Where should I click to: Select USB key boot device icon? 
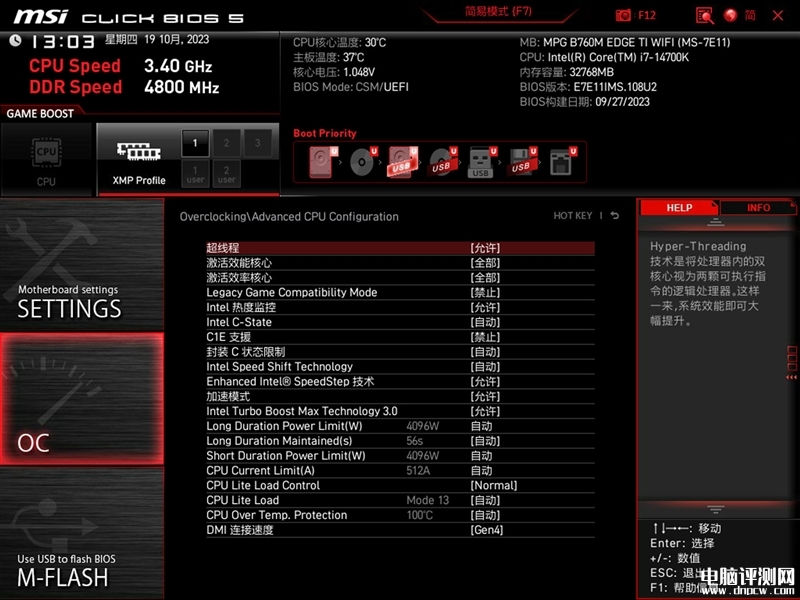pos(482,162)
